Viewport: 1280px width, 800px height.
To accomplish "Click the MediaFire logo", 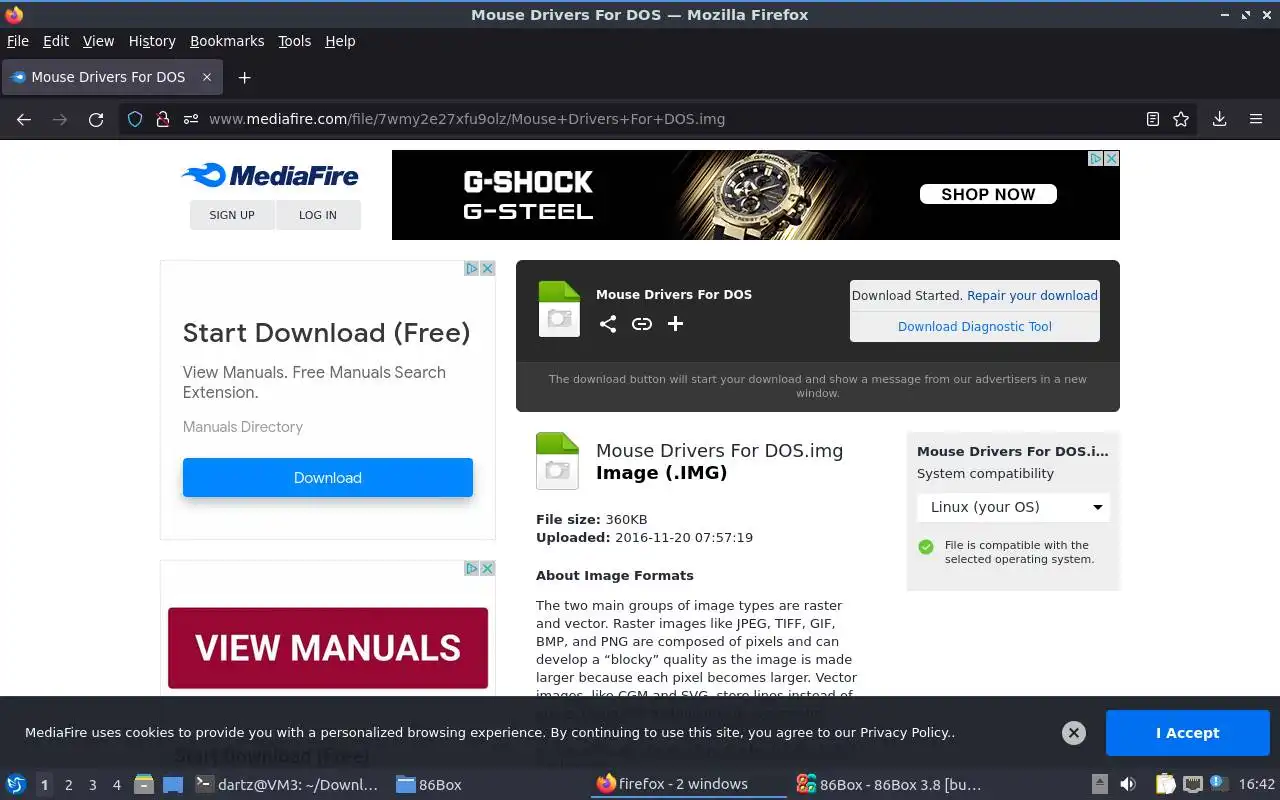I will tap(269, 176).
